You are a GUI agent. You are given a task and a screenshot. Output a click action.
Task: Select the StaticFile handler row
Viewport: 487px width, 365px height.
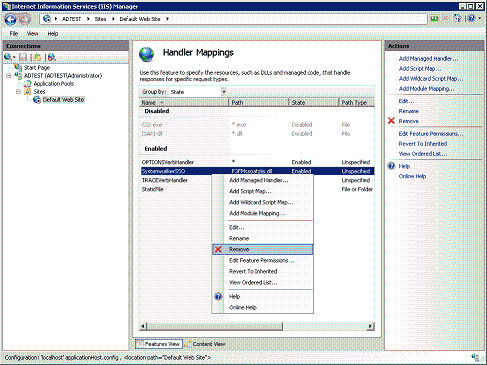pyautogui.click(x=257, y=189)
